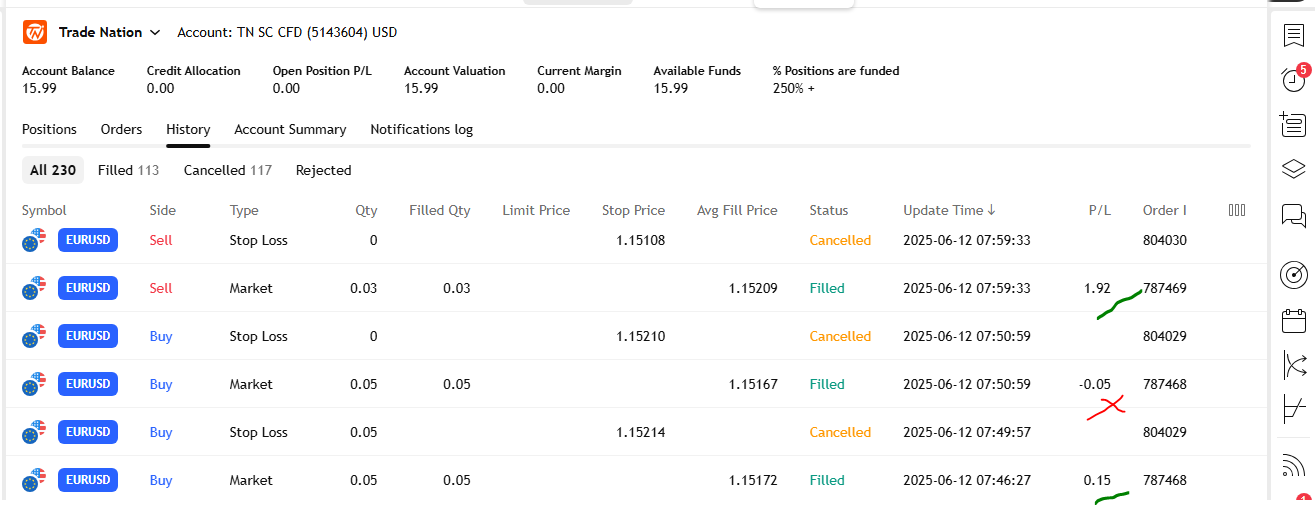
Task: Click the add-to-list plus icon in sidebar
Action: (x=1293, y=125)
